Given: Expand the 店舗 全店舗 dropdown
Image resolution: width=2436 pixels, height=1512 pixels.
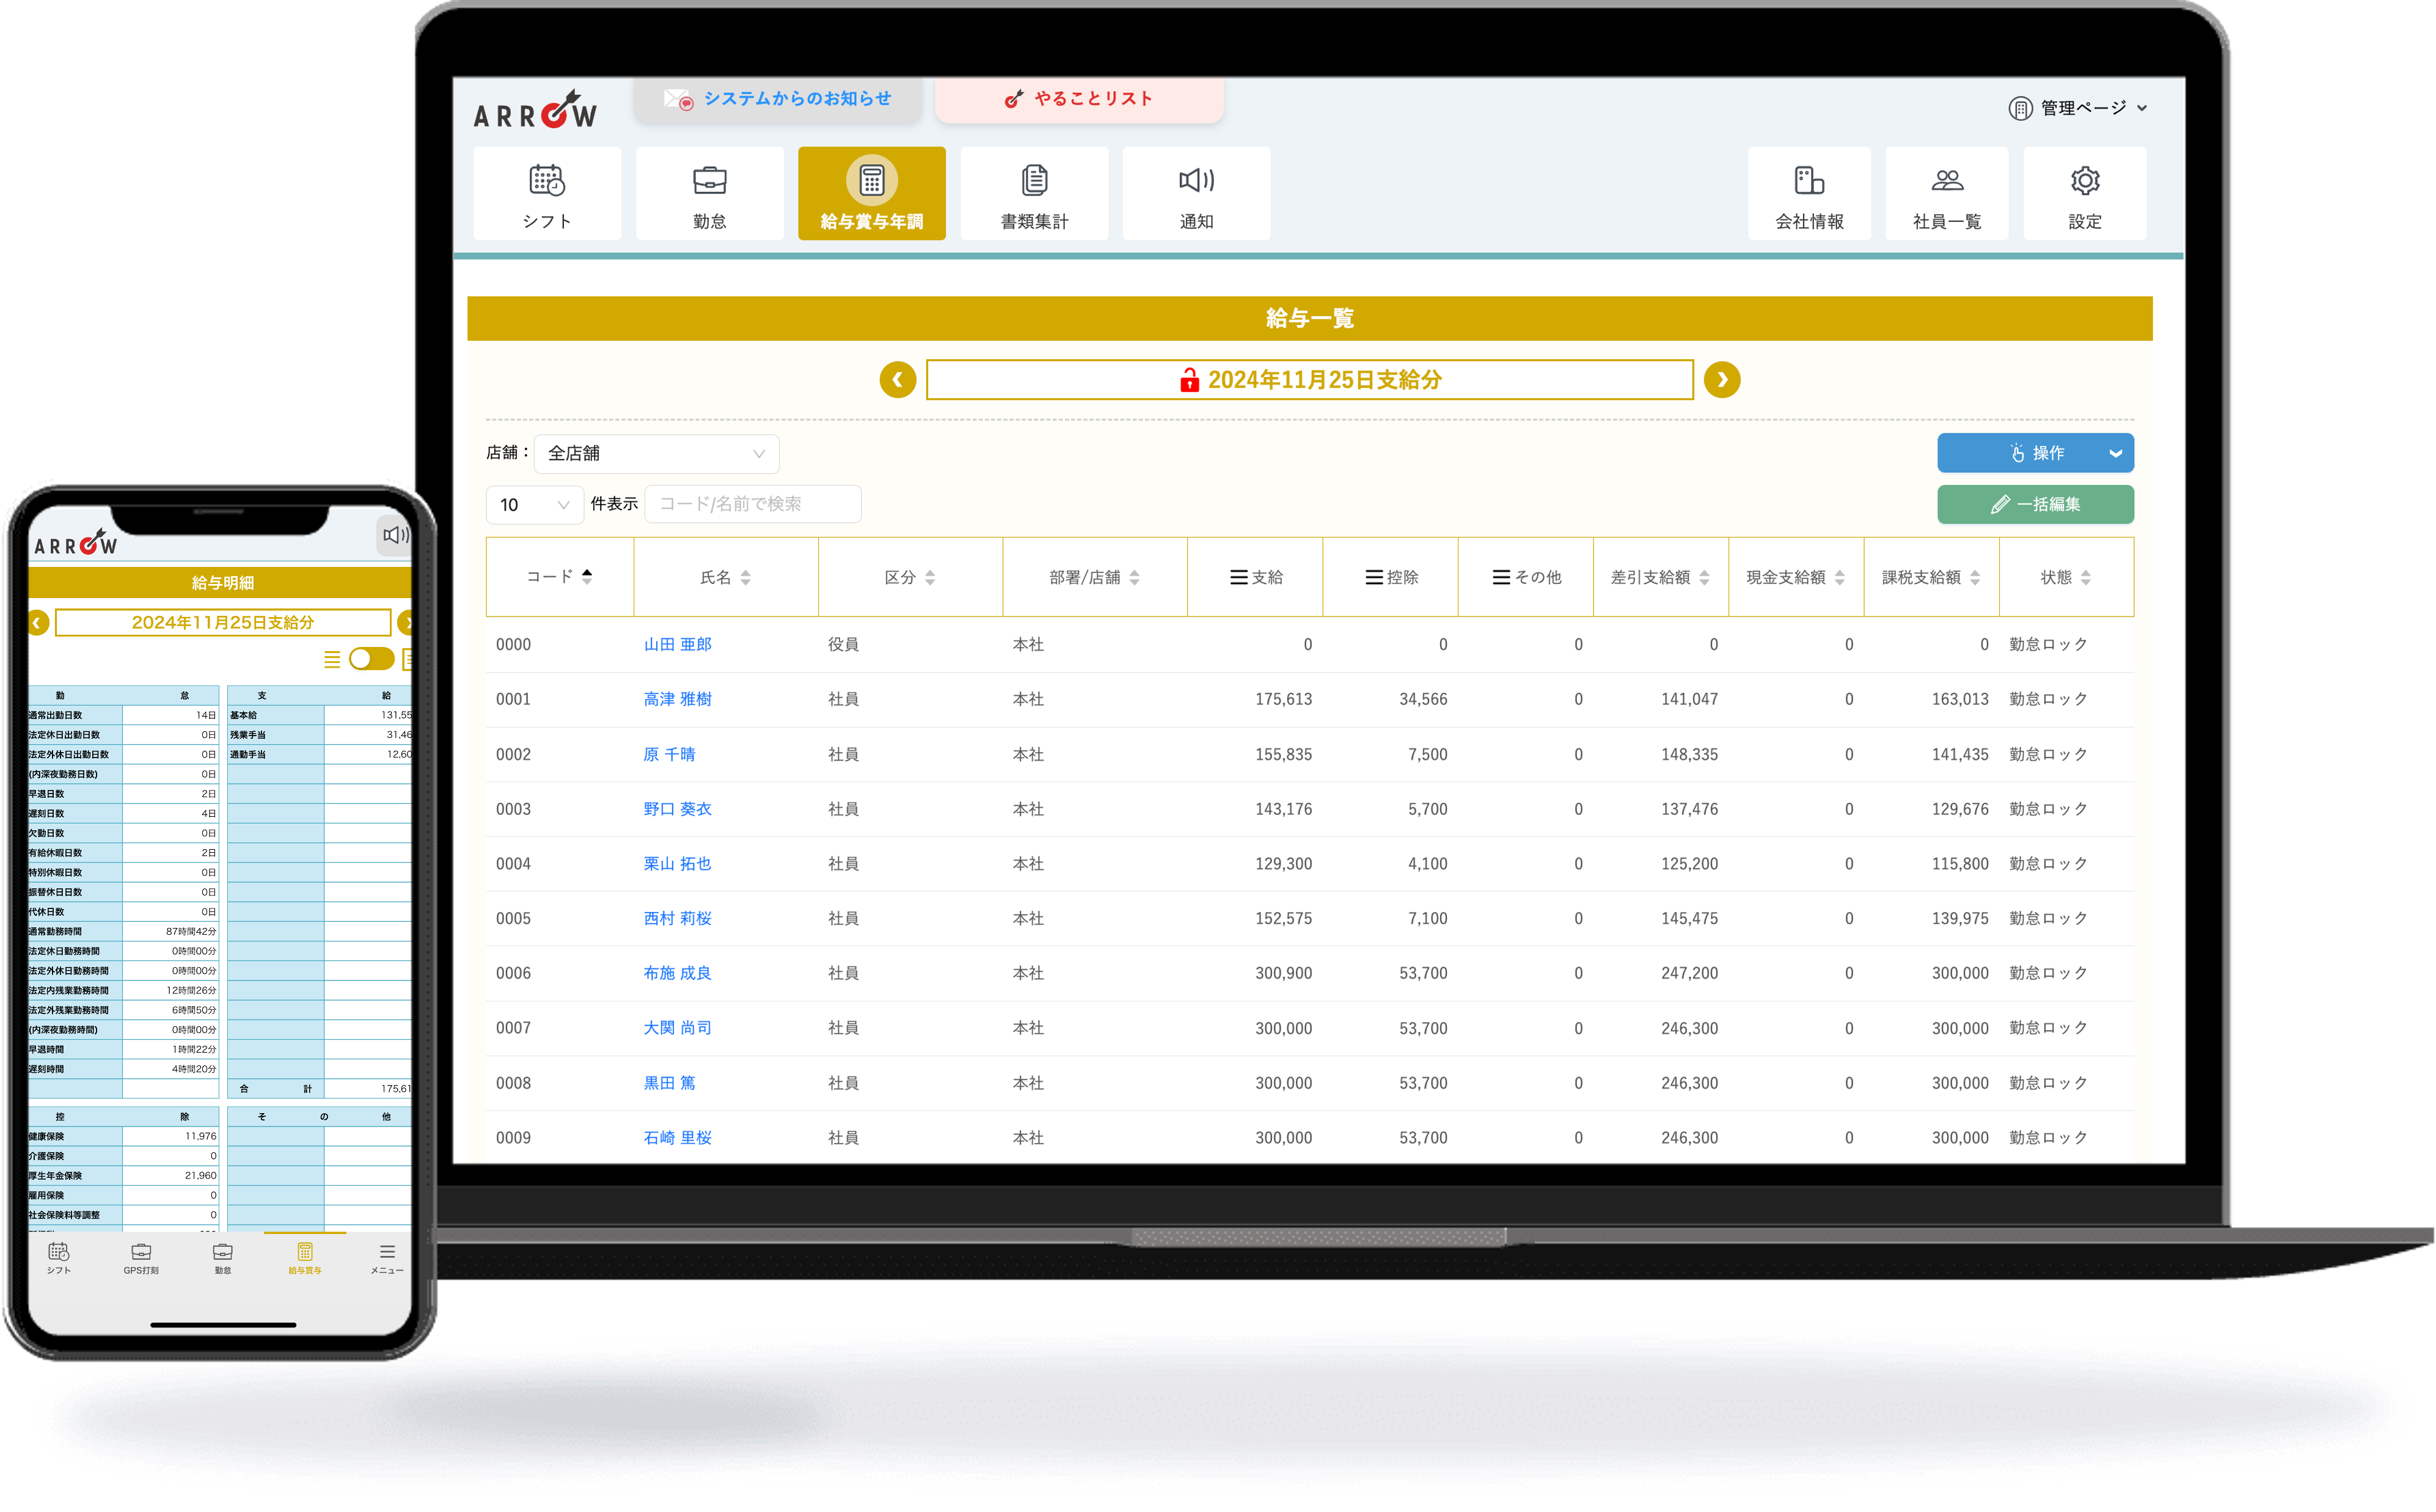Looking at the screenshot, I should [656, 453].
